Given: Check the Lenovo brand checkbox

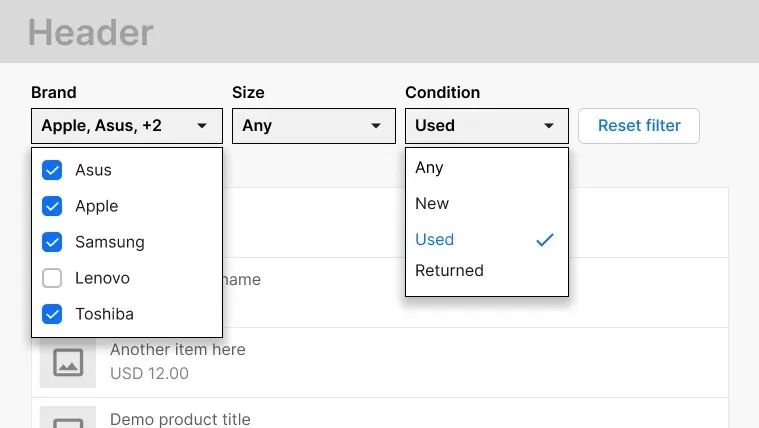Looking at the screenshot, I should [x=52, y=278].
